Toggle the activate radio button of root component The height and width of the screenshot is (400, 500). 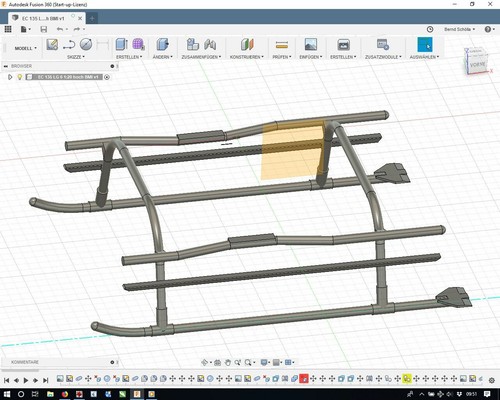[x=107, y=77]
